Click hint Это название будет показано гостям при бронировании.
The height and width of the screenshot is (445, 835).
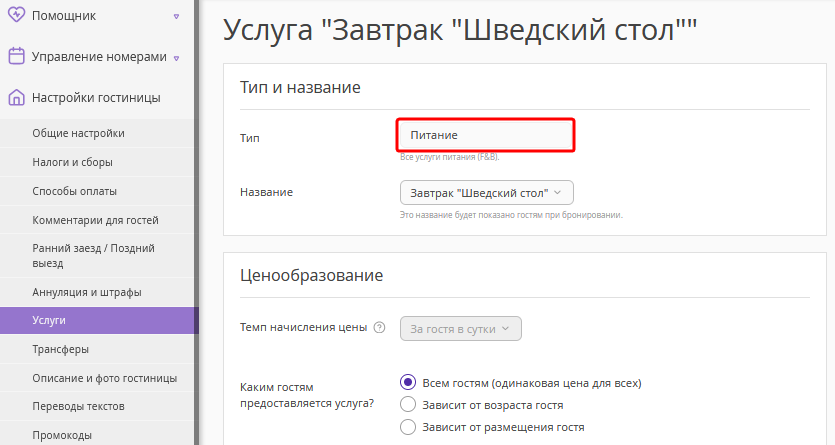click(511, 215)
